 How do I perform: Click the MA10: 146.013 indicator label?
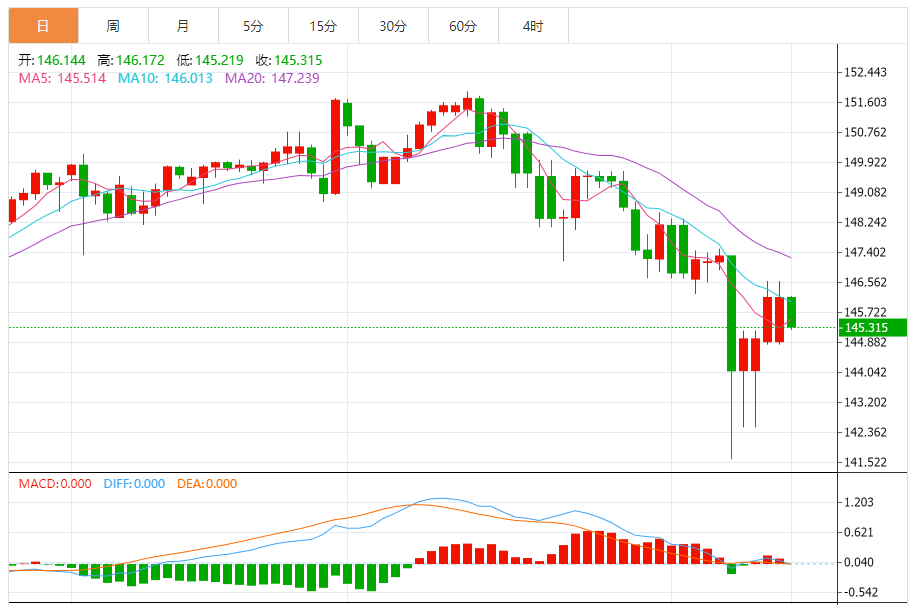166,78
